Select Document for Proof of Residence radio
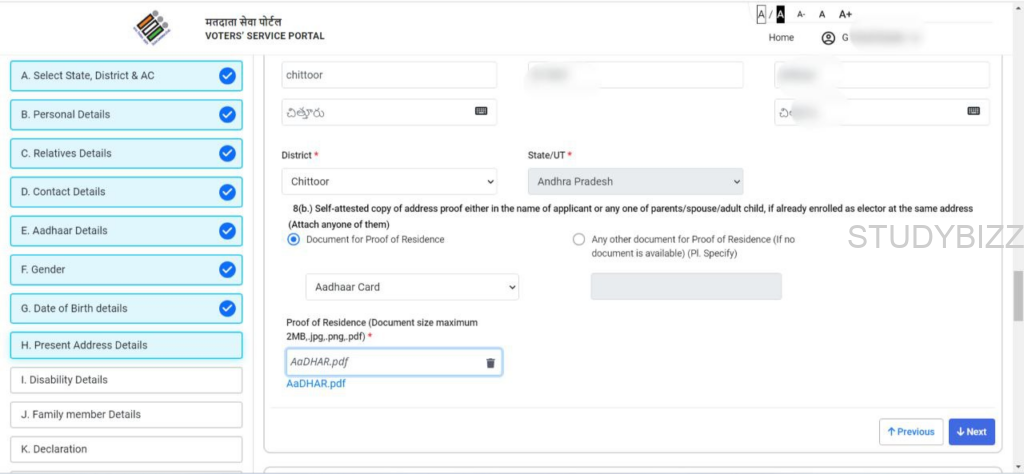 [293, 239]
